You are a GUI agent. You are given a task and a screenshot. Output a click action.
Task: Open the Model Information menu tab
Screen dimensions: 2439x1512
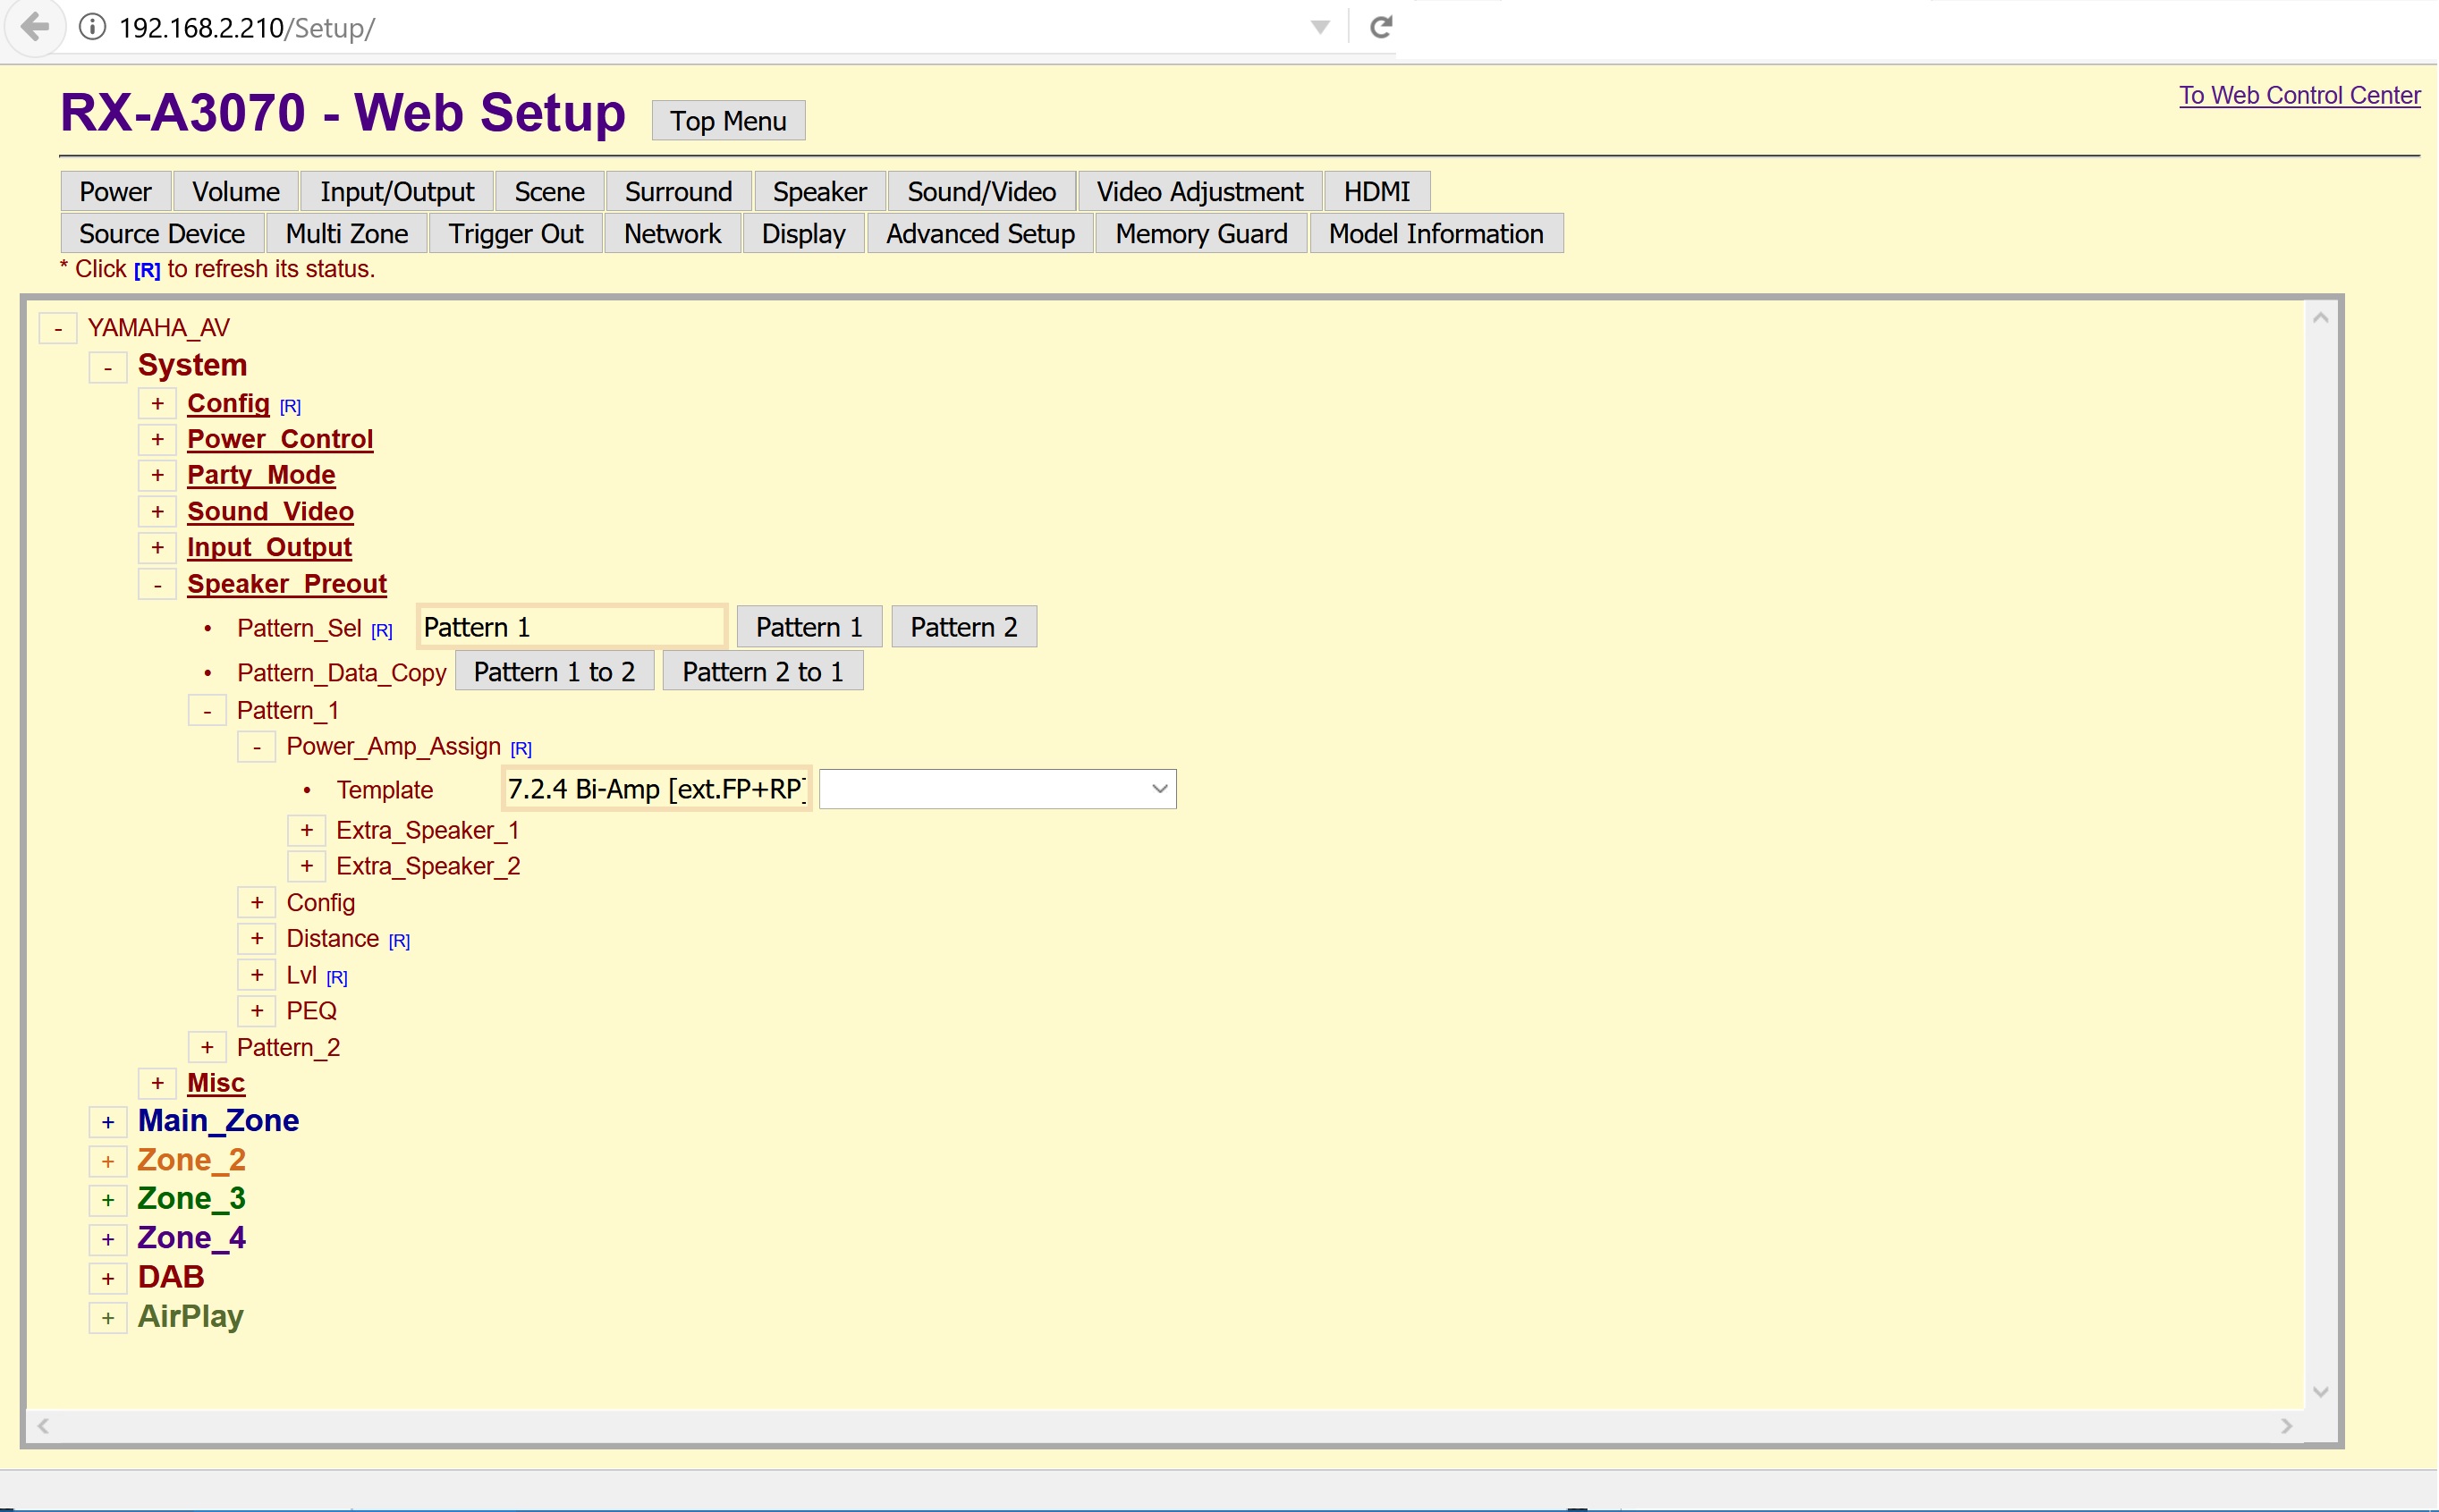click(1436, 233)
